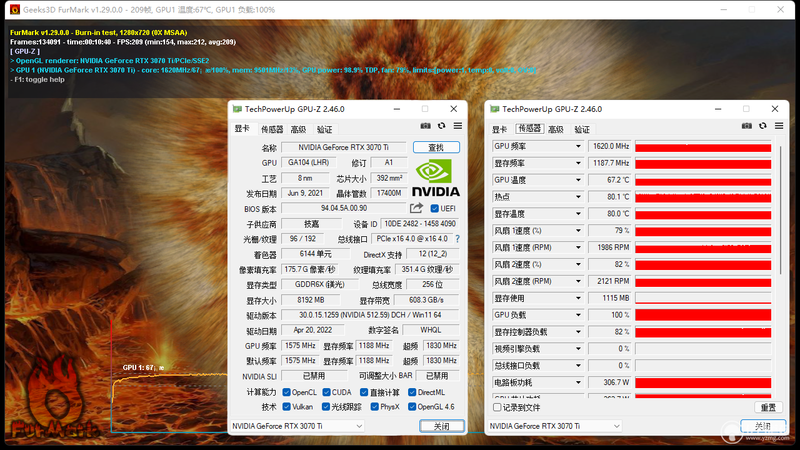Screen dimensions: 800x450
Task: Click the BIOS version field 94.04.5A.00.90
Action: [344, 208]
